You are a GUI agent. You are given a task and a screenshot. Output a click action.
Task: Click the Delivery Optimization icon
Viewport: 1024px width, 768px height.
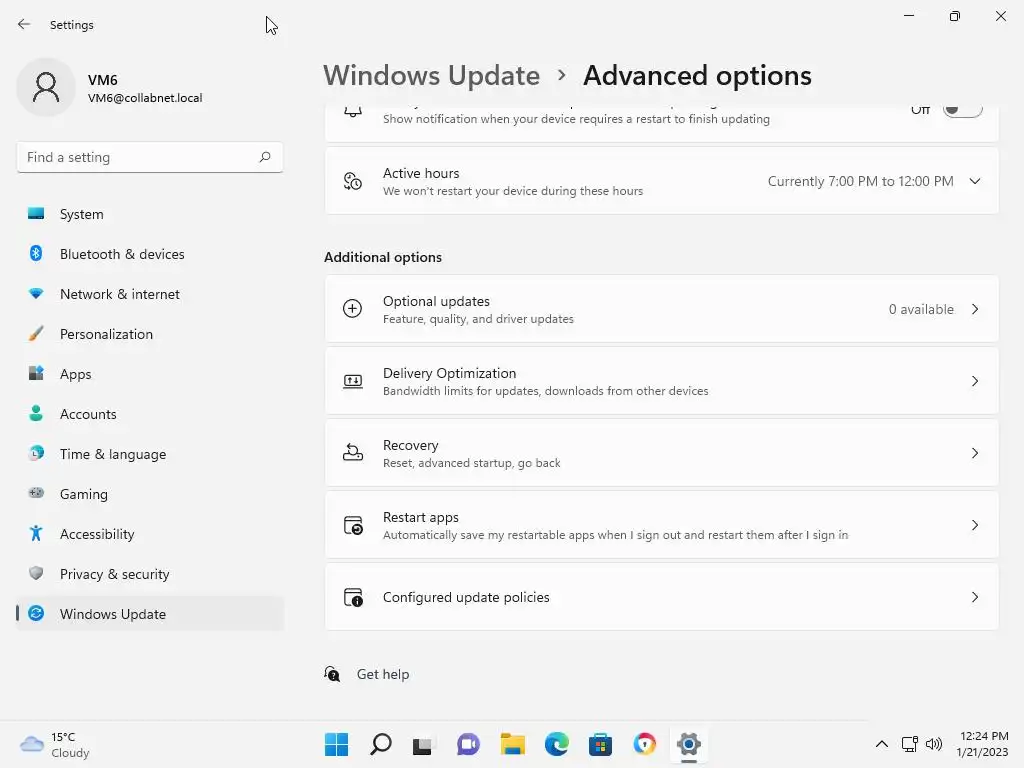tap(353, 381)
